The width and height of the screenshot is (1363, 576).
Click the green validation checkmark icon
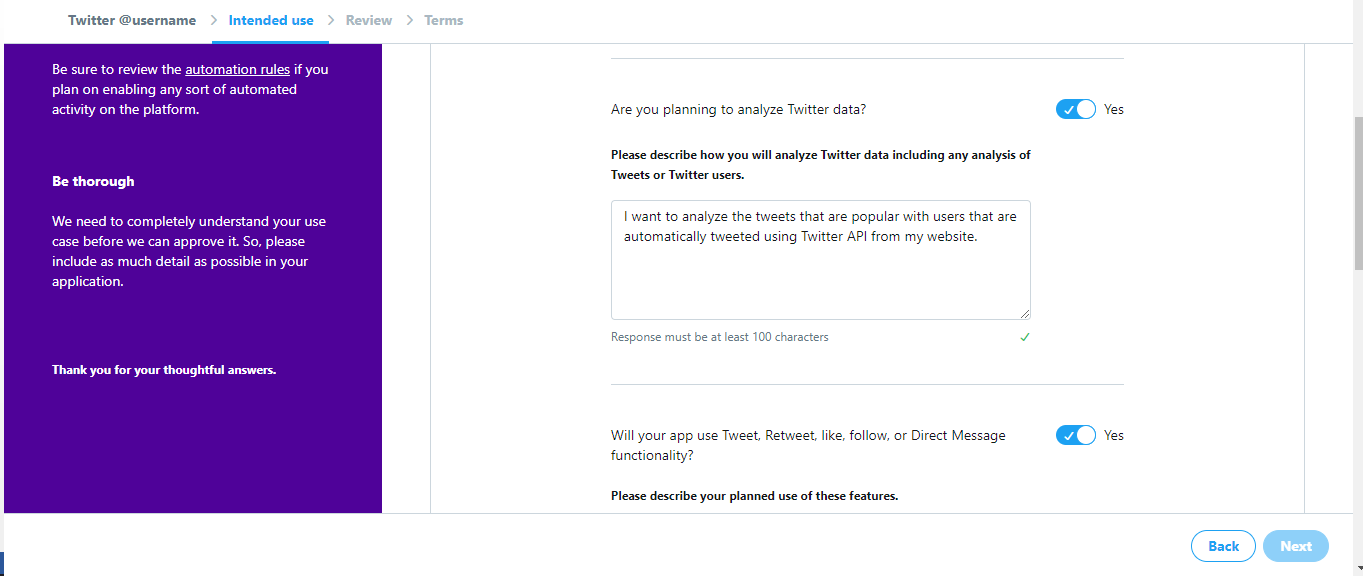pyautogui.click(x=1024, y=337)
